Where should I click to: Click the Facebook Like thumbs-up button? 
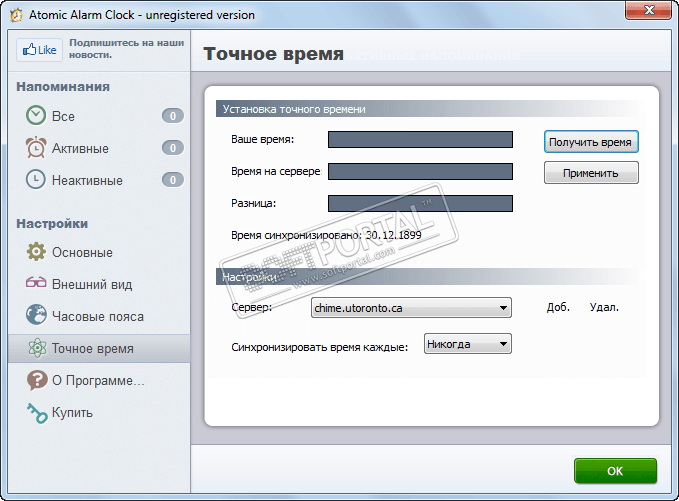39,50
